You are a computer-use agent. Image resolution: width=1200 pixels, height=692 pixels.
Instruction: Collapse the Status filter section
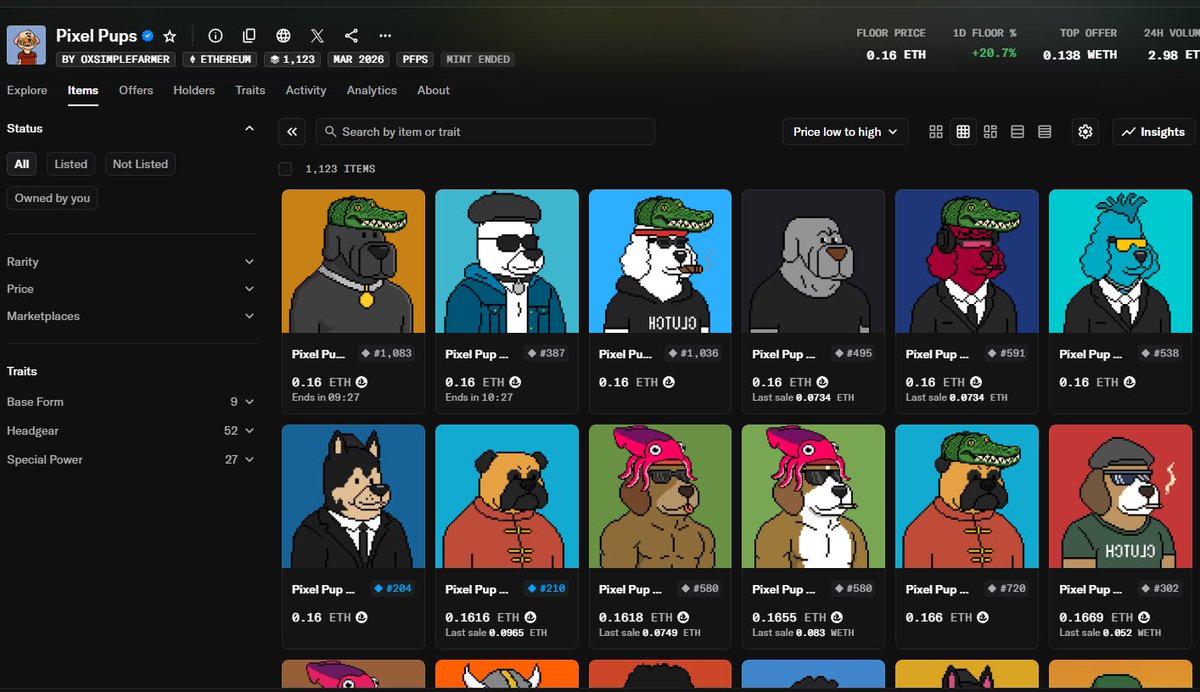click(249, 128)
